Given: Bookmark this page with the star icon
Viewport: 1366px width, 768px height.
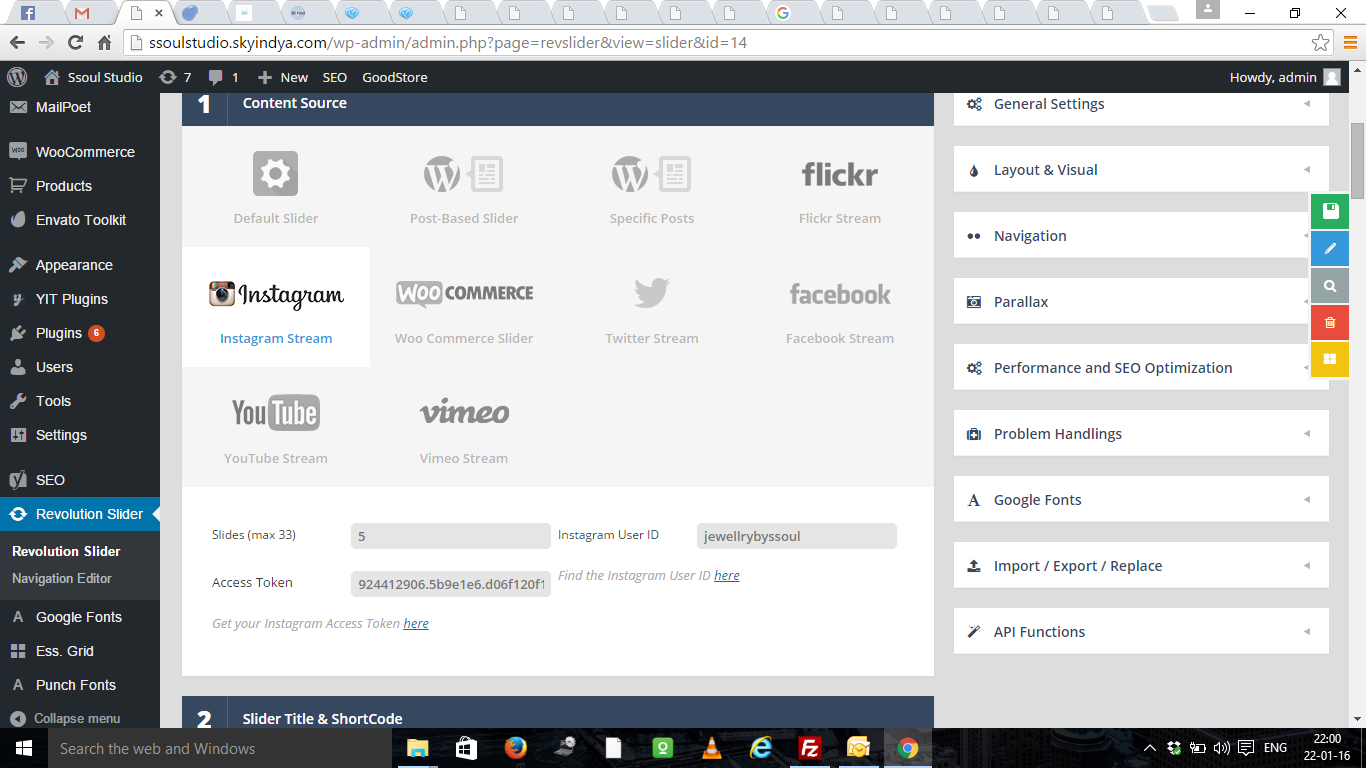Looking at the screenshot, I should click(1321, 43).
